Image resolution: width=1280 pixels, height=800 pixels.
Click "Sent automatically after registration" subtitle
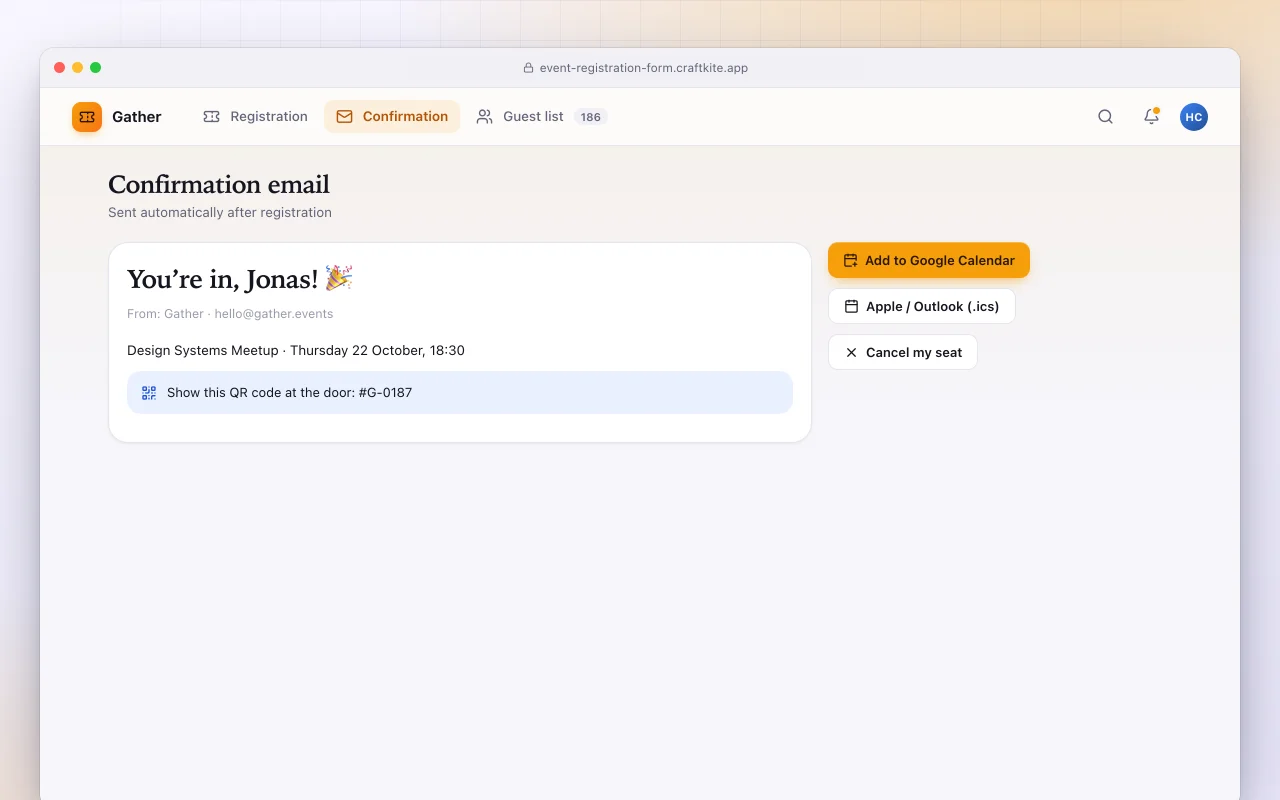[220, 213]
